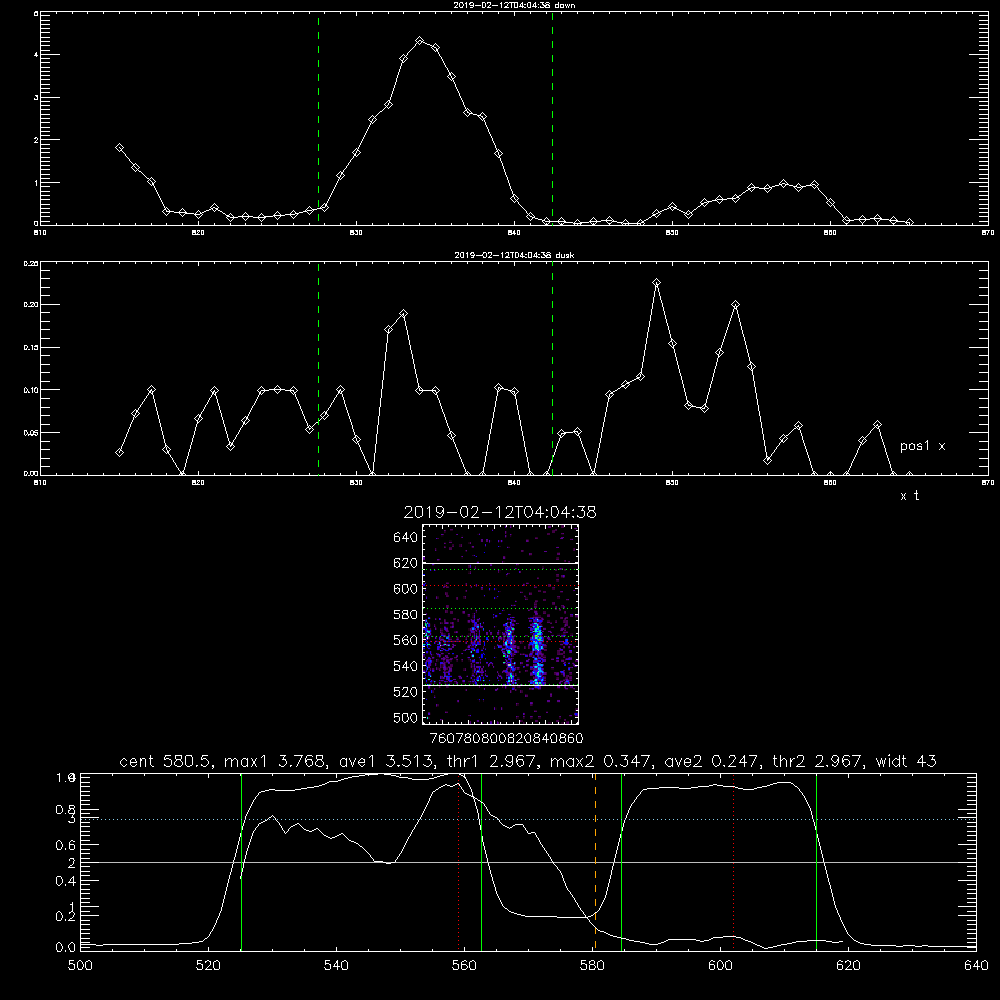Click the '0.6' y-axis label of bottom plot

(x=66, y=845)
